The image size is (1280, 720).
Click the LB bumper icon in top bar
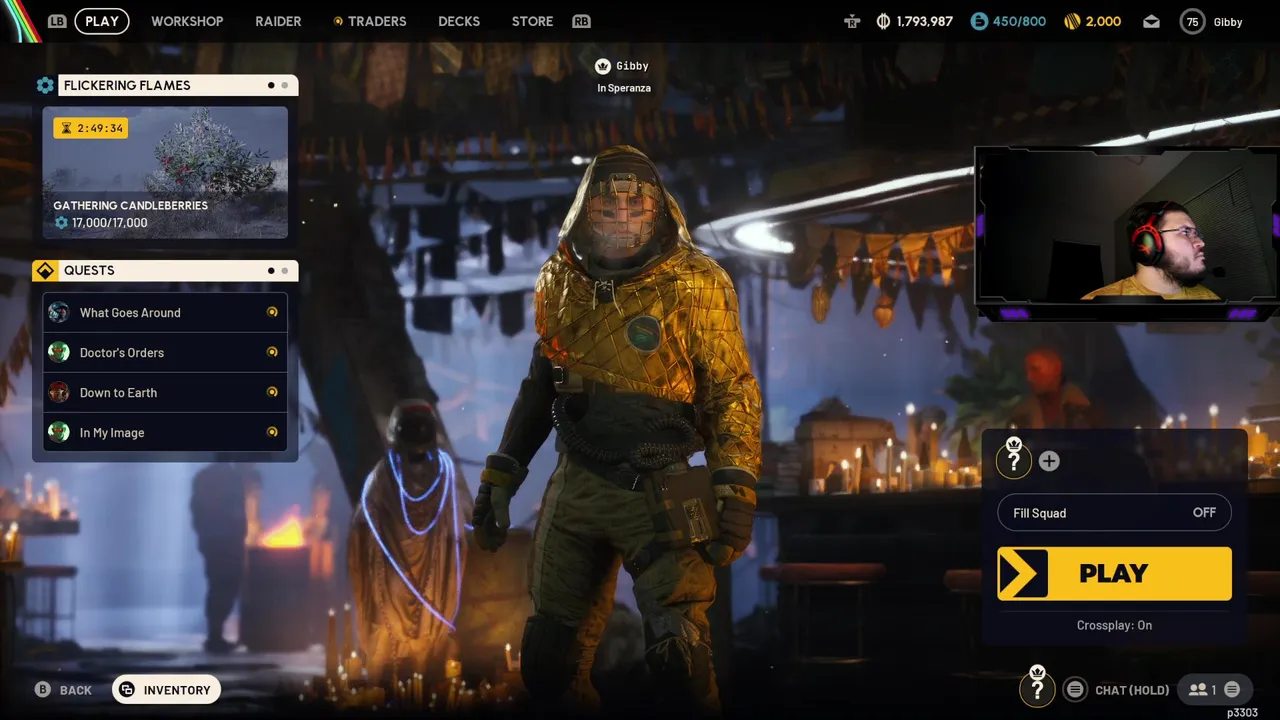[57, 21]
